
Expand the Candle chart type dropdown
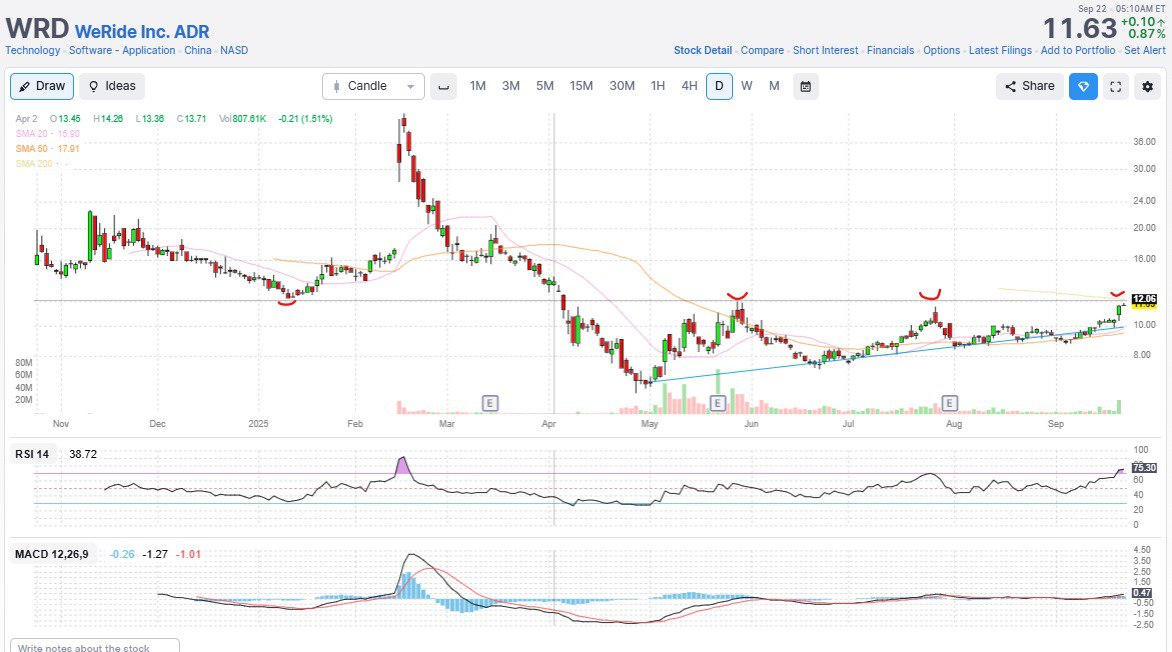point(373,86)
